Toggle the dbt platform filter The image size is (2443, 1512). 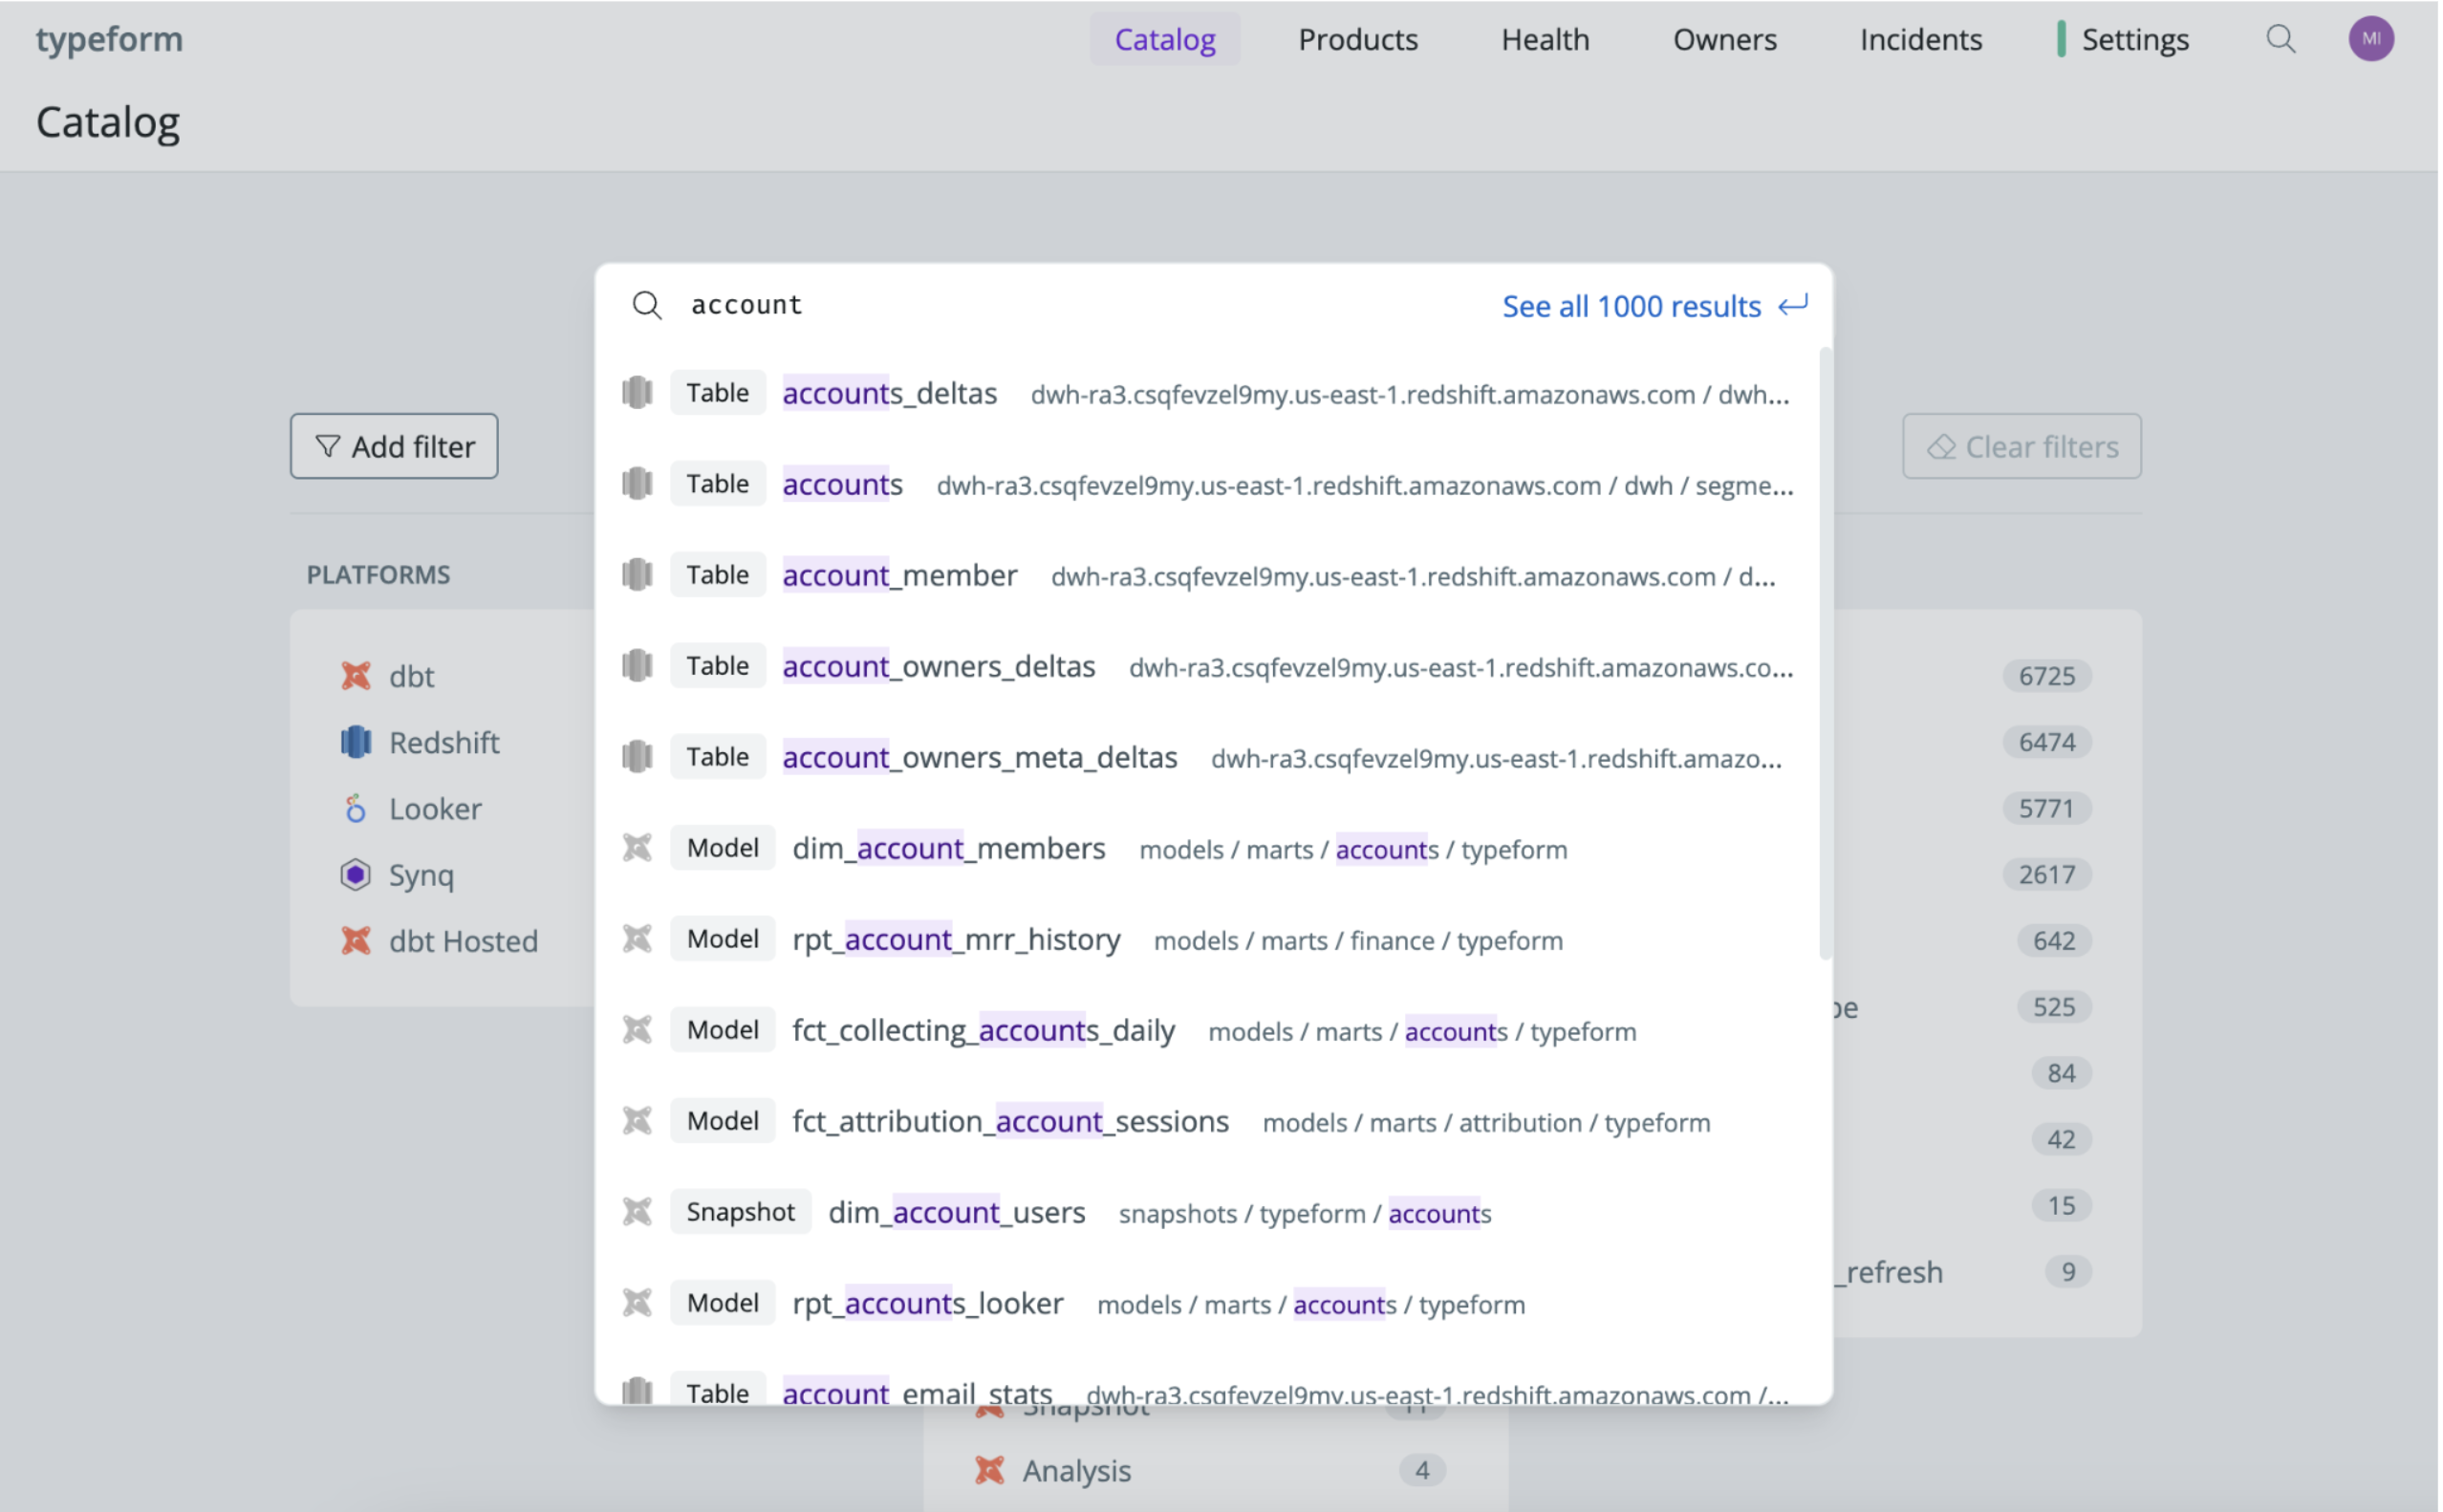click(x=410, y=675)
